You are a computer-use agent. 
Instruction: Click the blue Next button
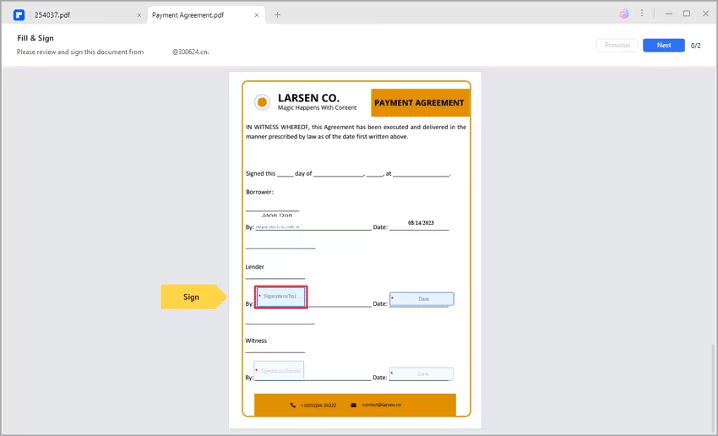pos(664,45)
